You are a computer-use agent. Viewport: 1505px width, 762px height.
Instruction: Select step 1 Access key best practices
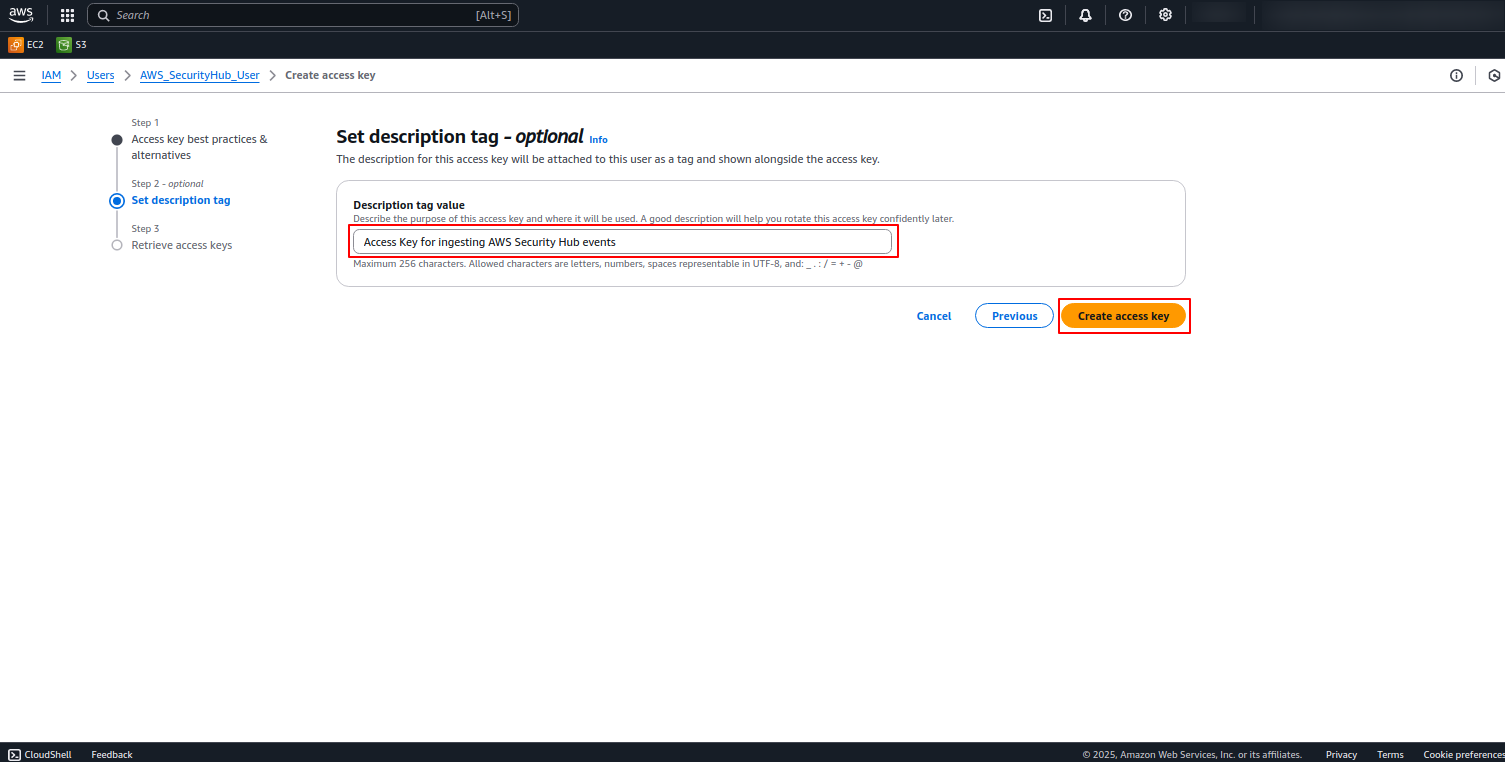coord(199,147)
